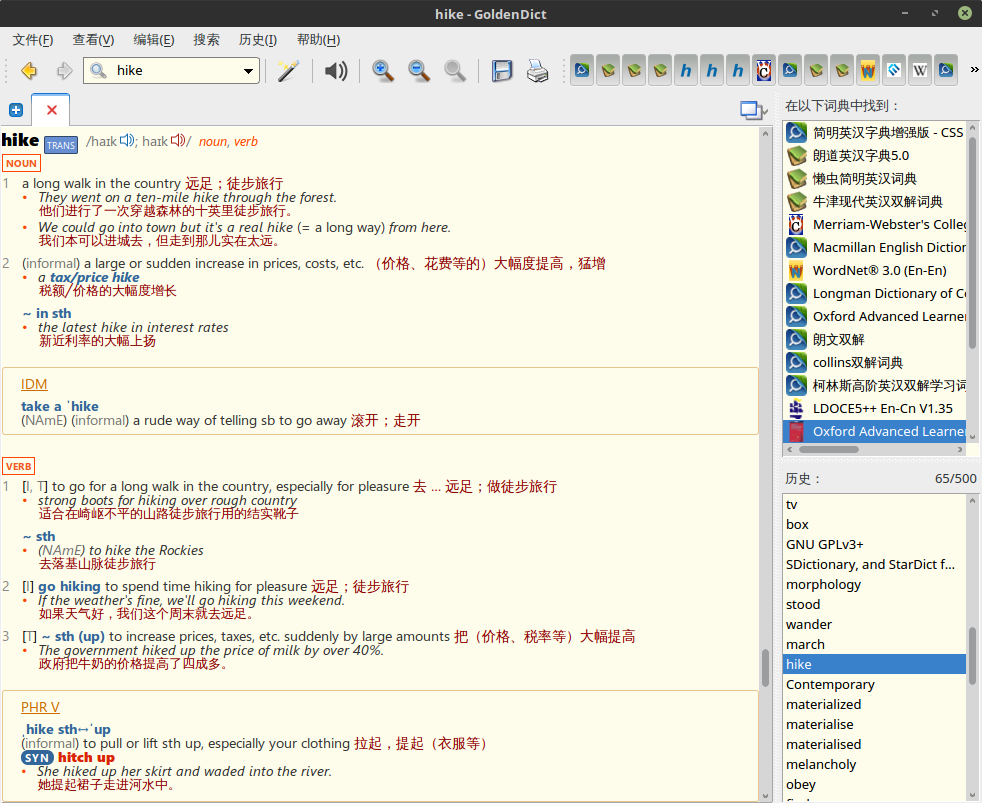Pronounce the word with speaker icon
The image size is (982, 803).
(336, 71)
